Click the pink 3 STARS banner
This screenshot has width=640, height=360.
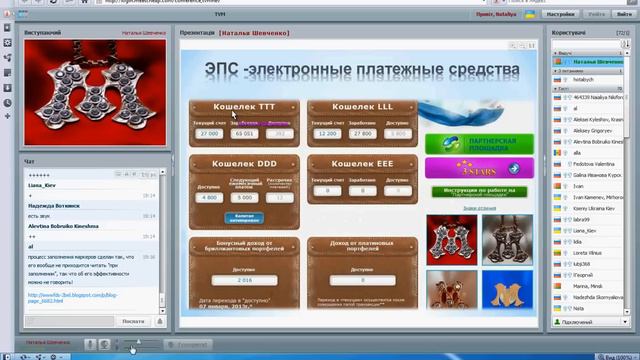click(x=479, y=168)
